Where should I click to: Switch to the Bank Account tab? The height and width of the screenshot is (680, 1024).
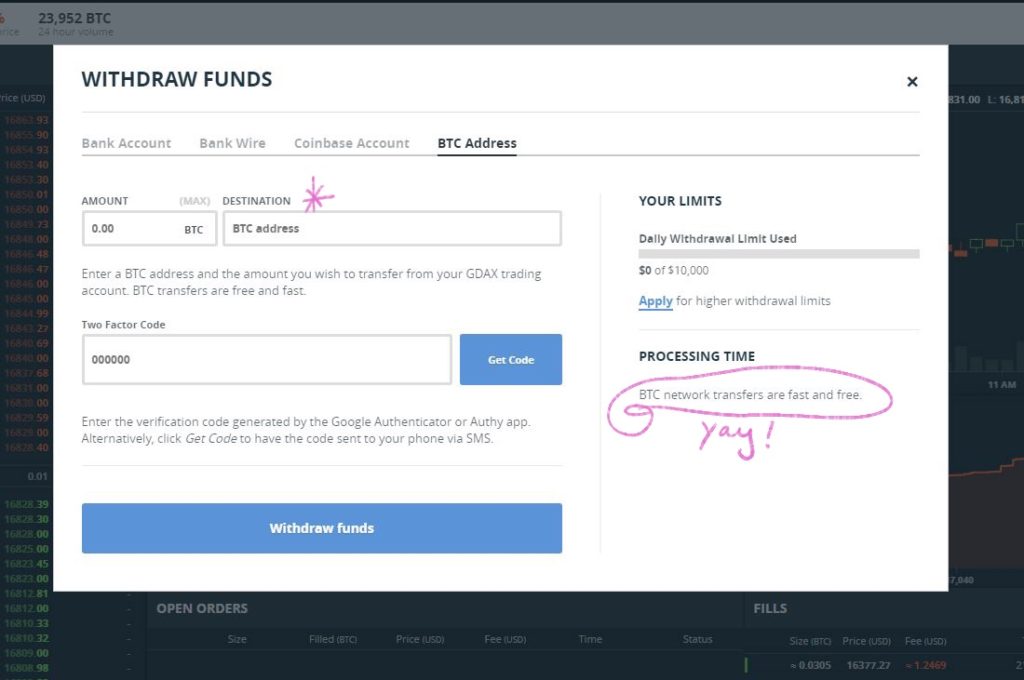click(126, 143)
